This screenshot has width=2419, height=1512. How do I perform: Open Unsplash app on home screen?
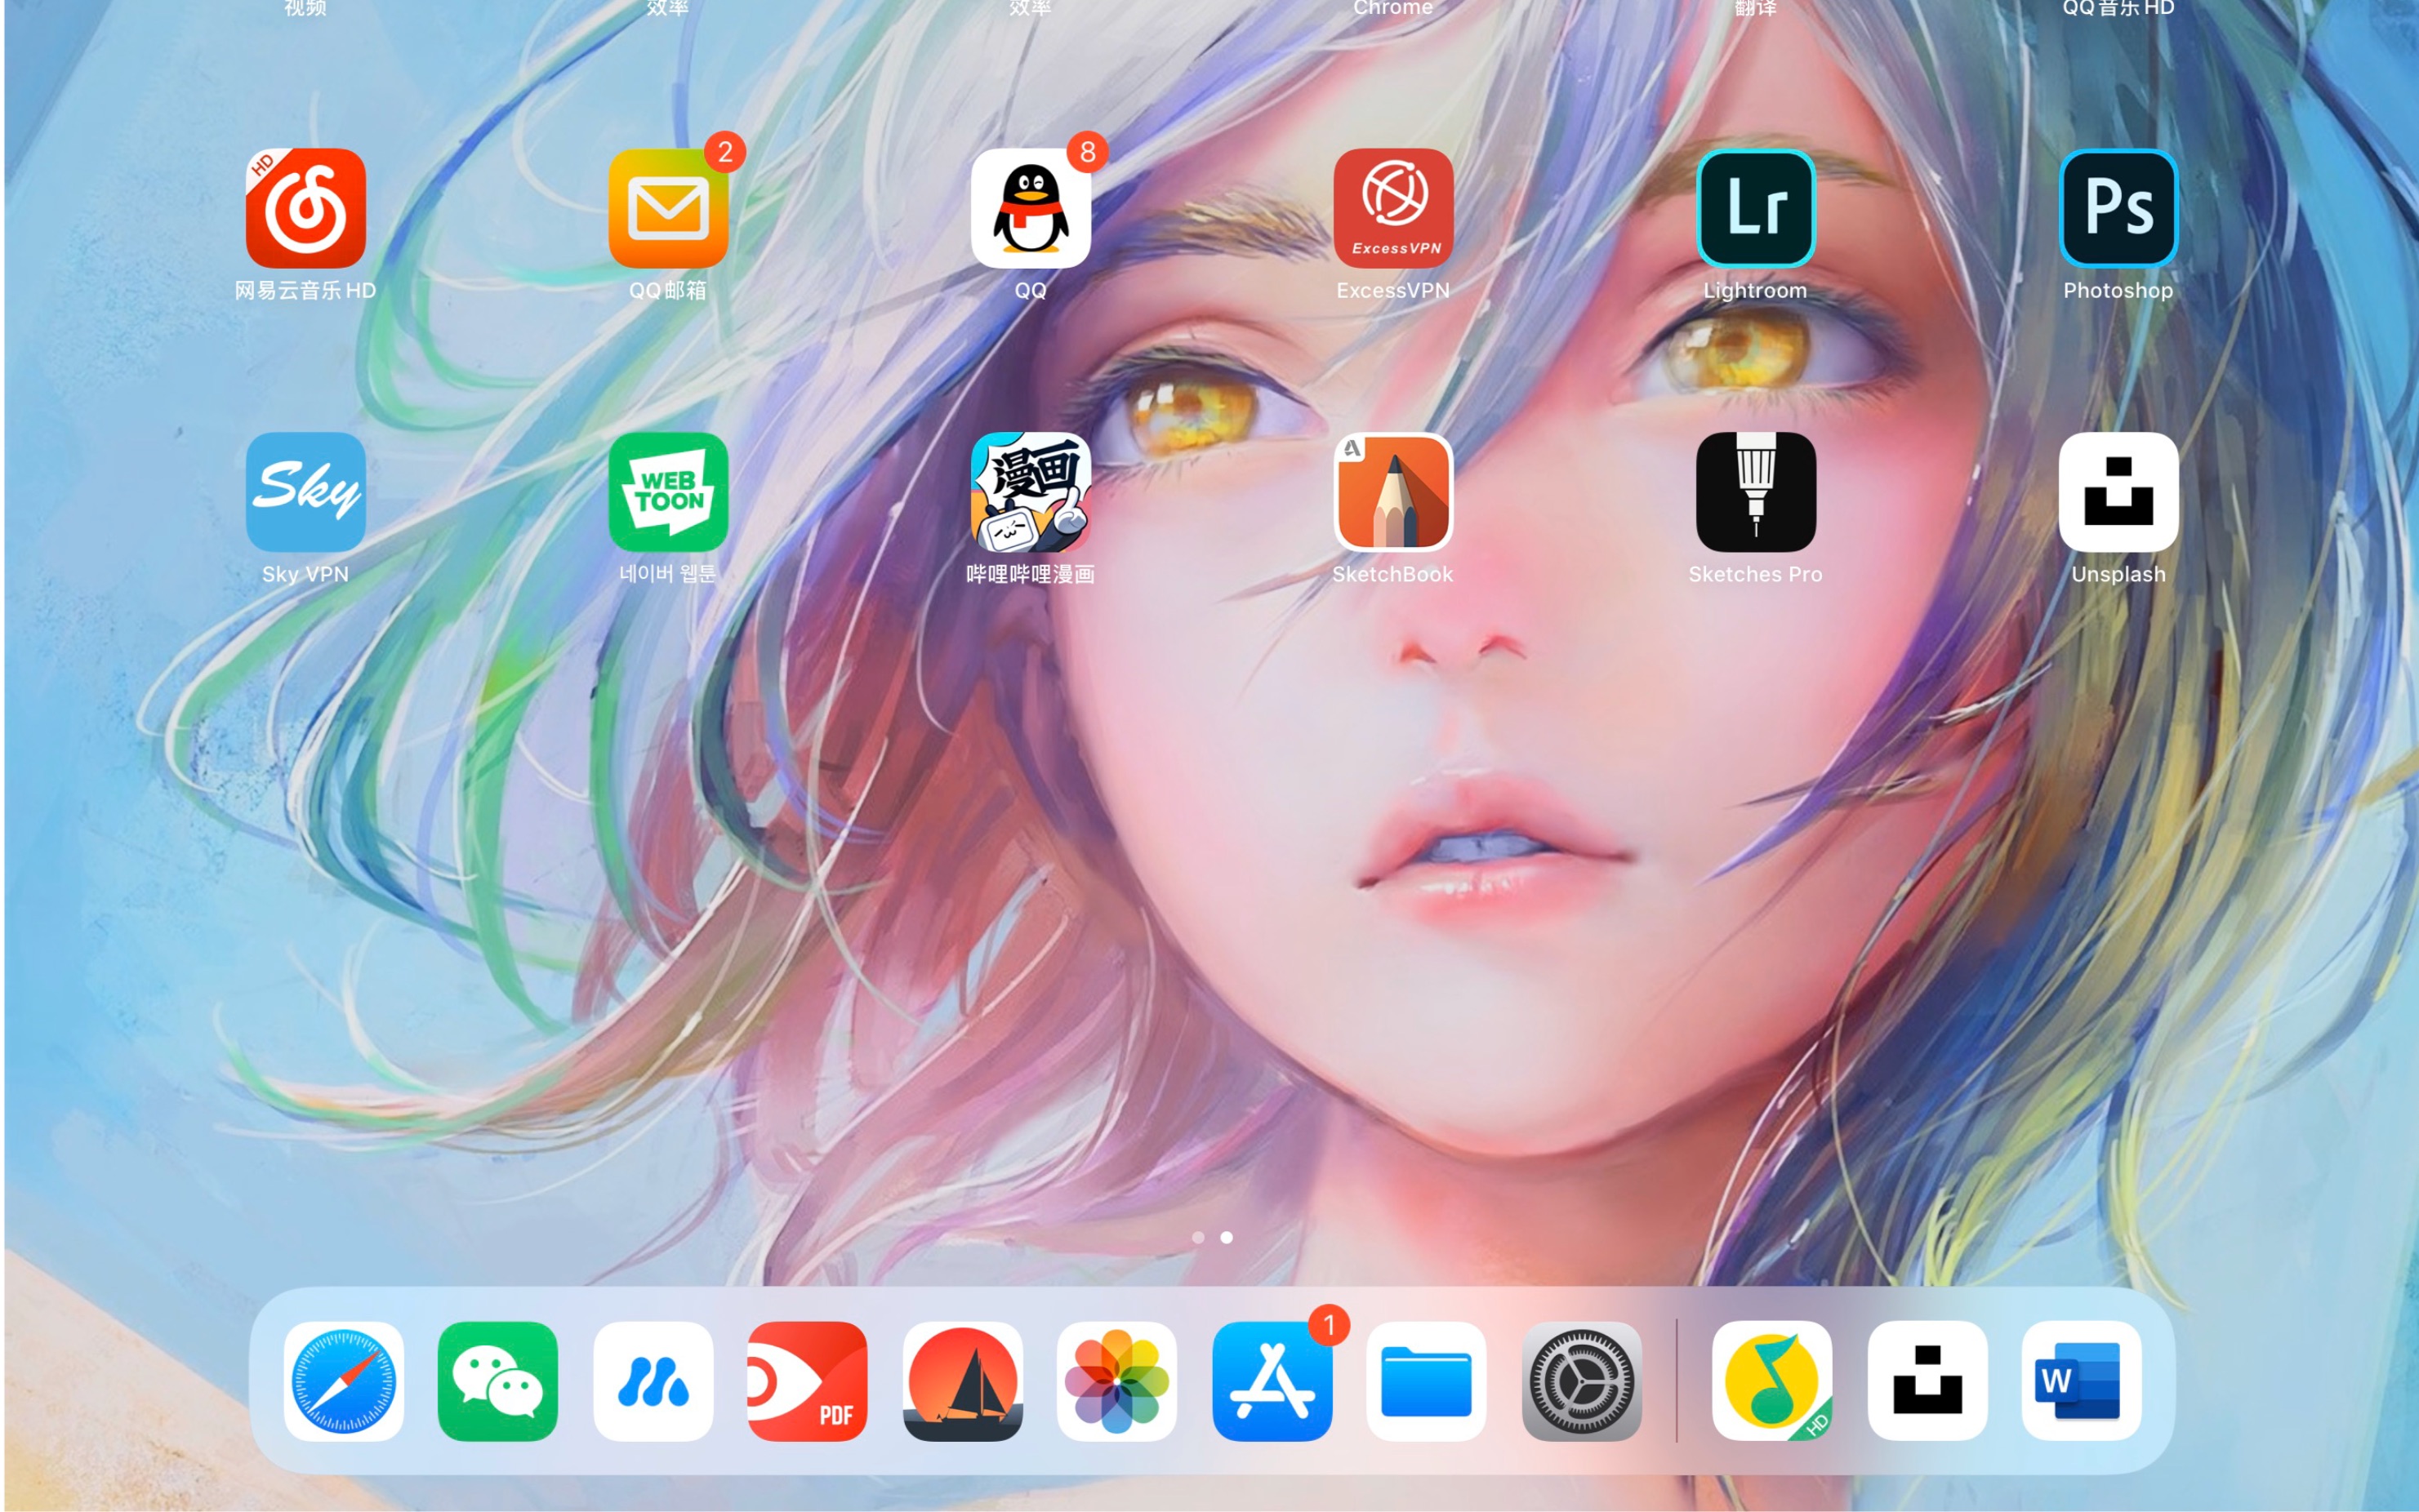pos(2118,492)
